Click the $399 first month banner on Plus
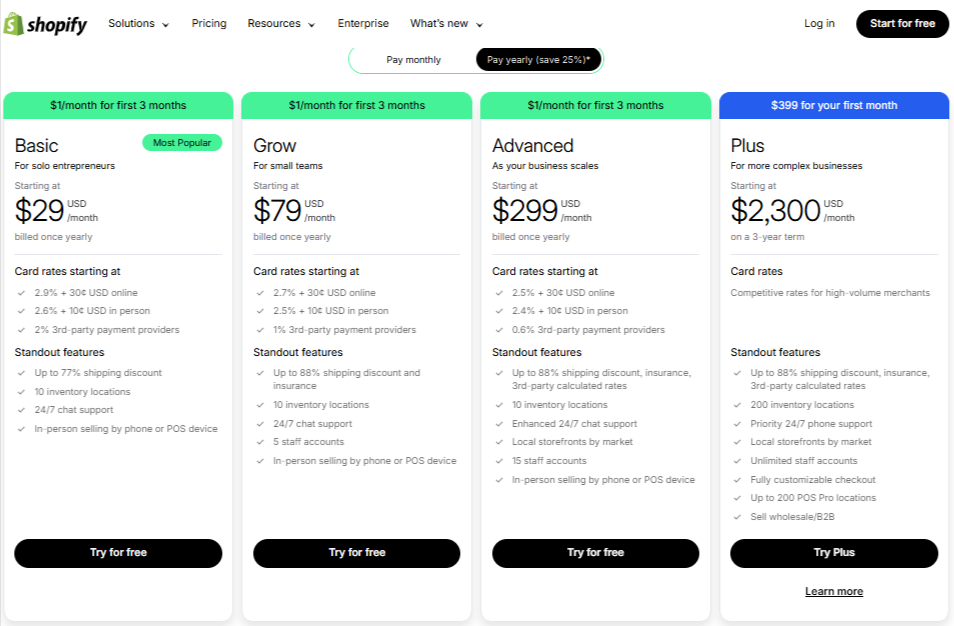This screenshot has width=954, height=626. click(x=834, y=105)
